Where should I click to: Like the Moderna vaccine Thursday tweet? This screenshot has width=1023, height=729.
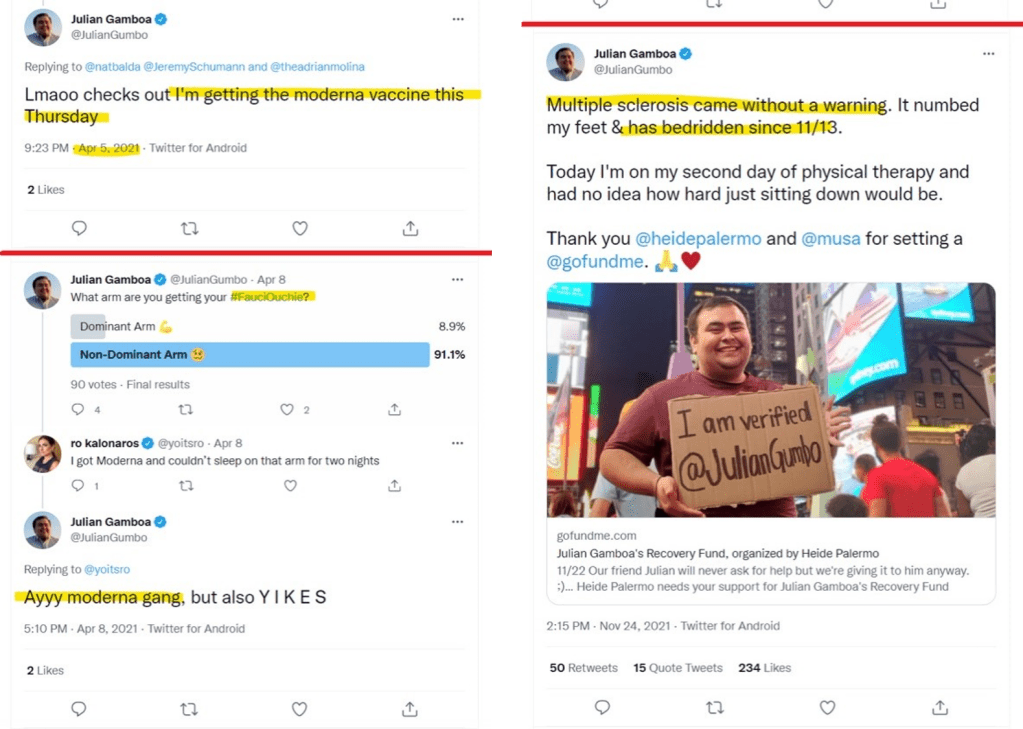pos(299,229)
